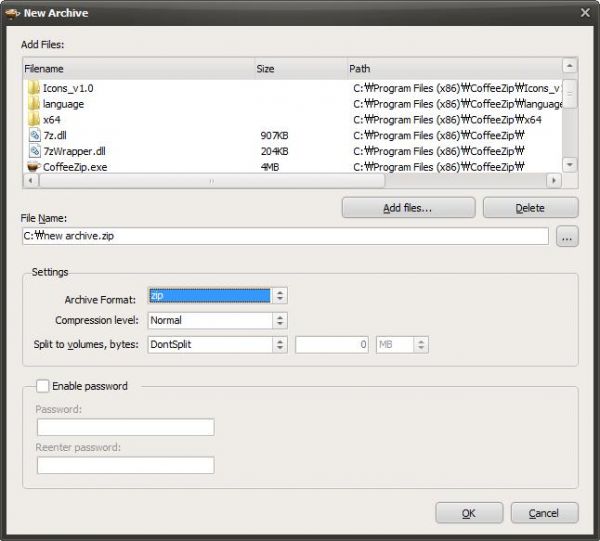Select the CoffeeZip.exe filename text

point(75,167)
